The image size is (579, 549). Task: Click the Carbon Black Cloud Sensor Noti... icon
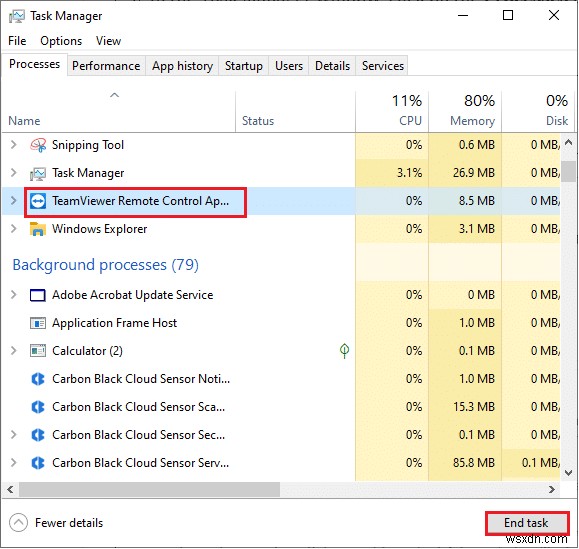pyautogui.click(x=38, y=379)
